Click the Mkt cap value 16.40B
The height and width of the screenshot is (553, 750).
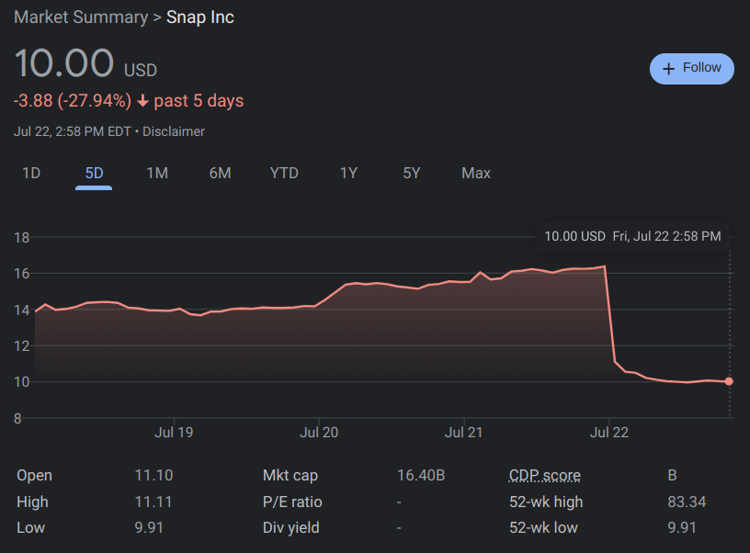click(421, 476)
